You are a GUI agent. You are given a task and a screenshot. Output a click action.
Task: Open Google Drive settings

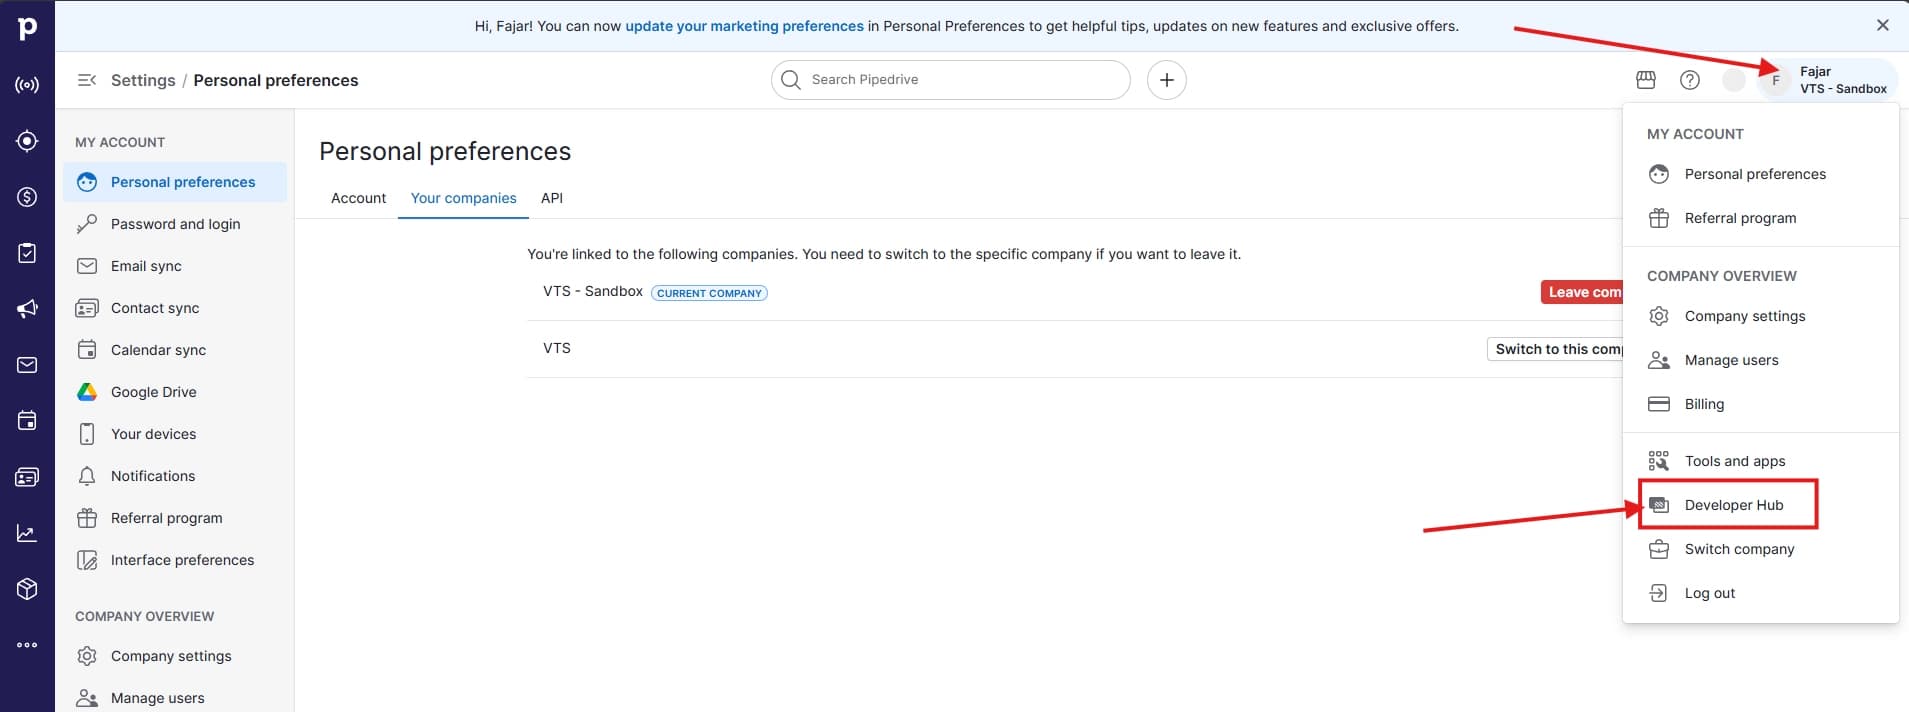175,392
